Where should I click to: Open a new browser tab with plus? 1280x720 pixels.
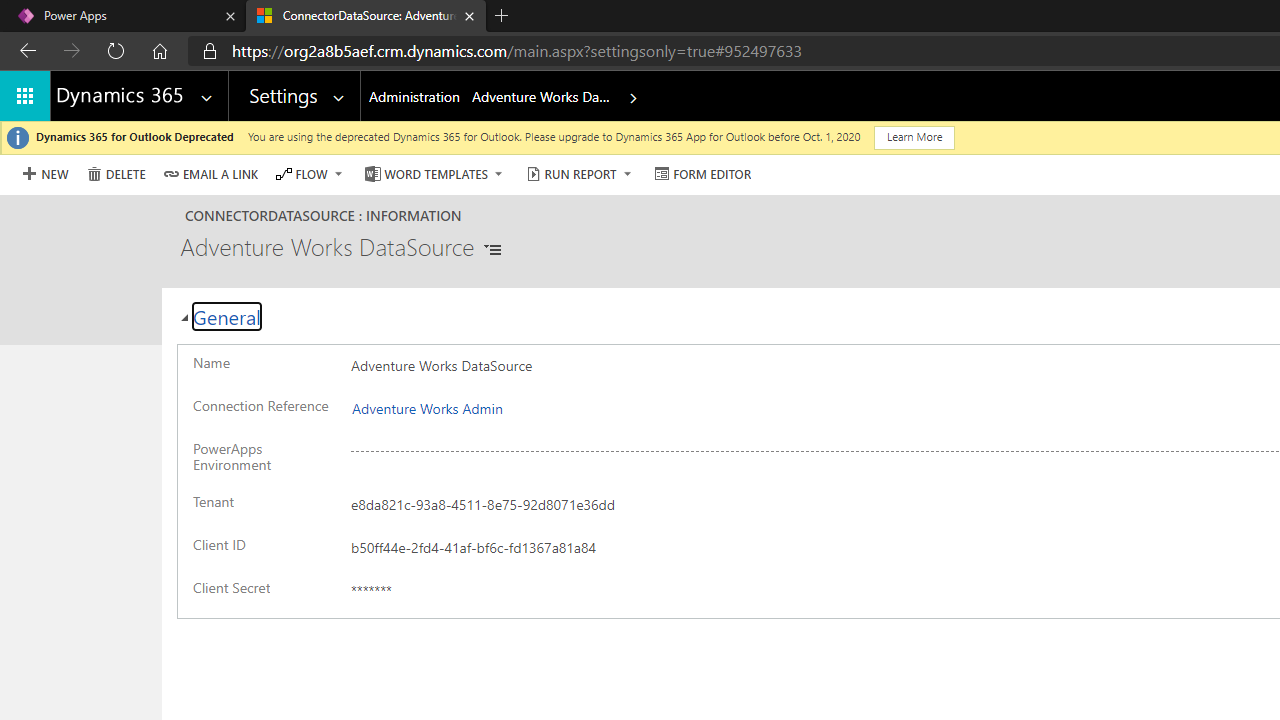click(x=501, y=16)
